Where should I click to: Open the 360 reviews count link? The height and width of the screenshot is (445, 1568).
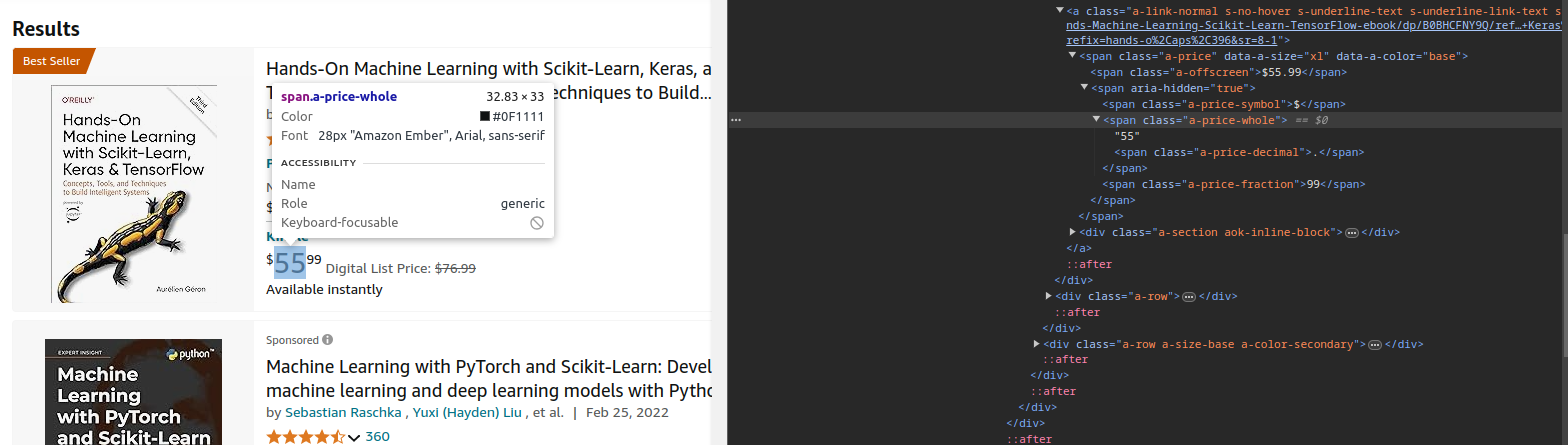coord(377,437)
